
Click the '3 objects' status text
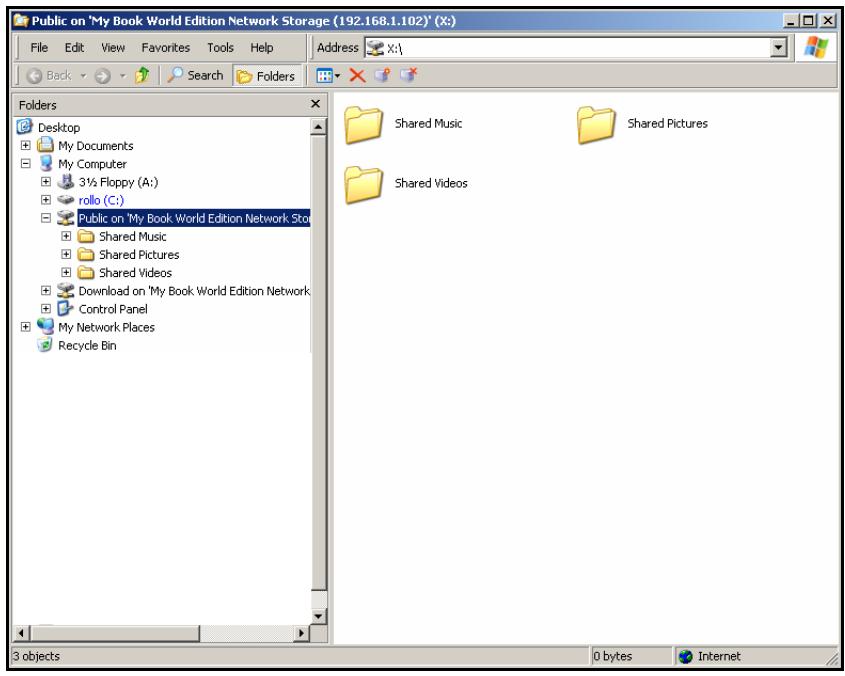pyautogui.click(x=36, y=656)
